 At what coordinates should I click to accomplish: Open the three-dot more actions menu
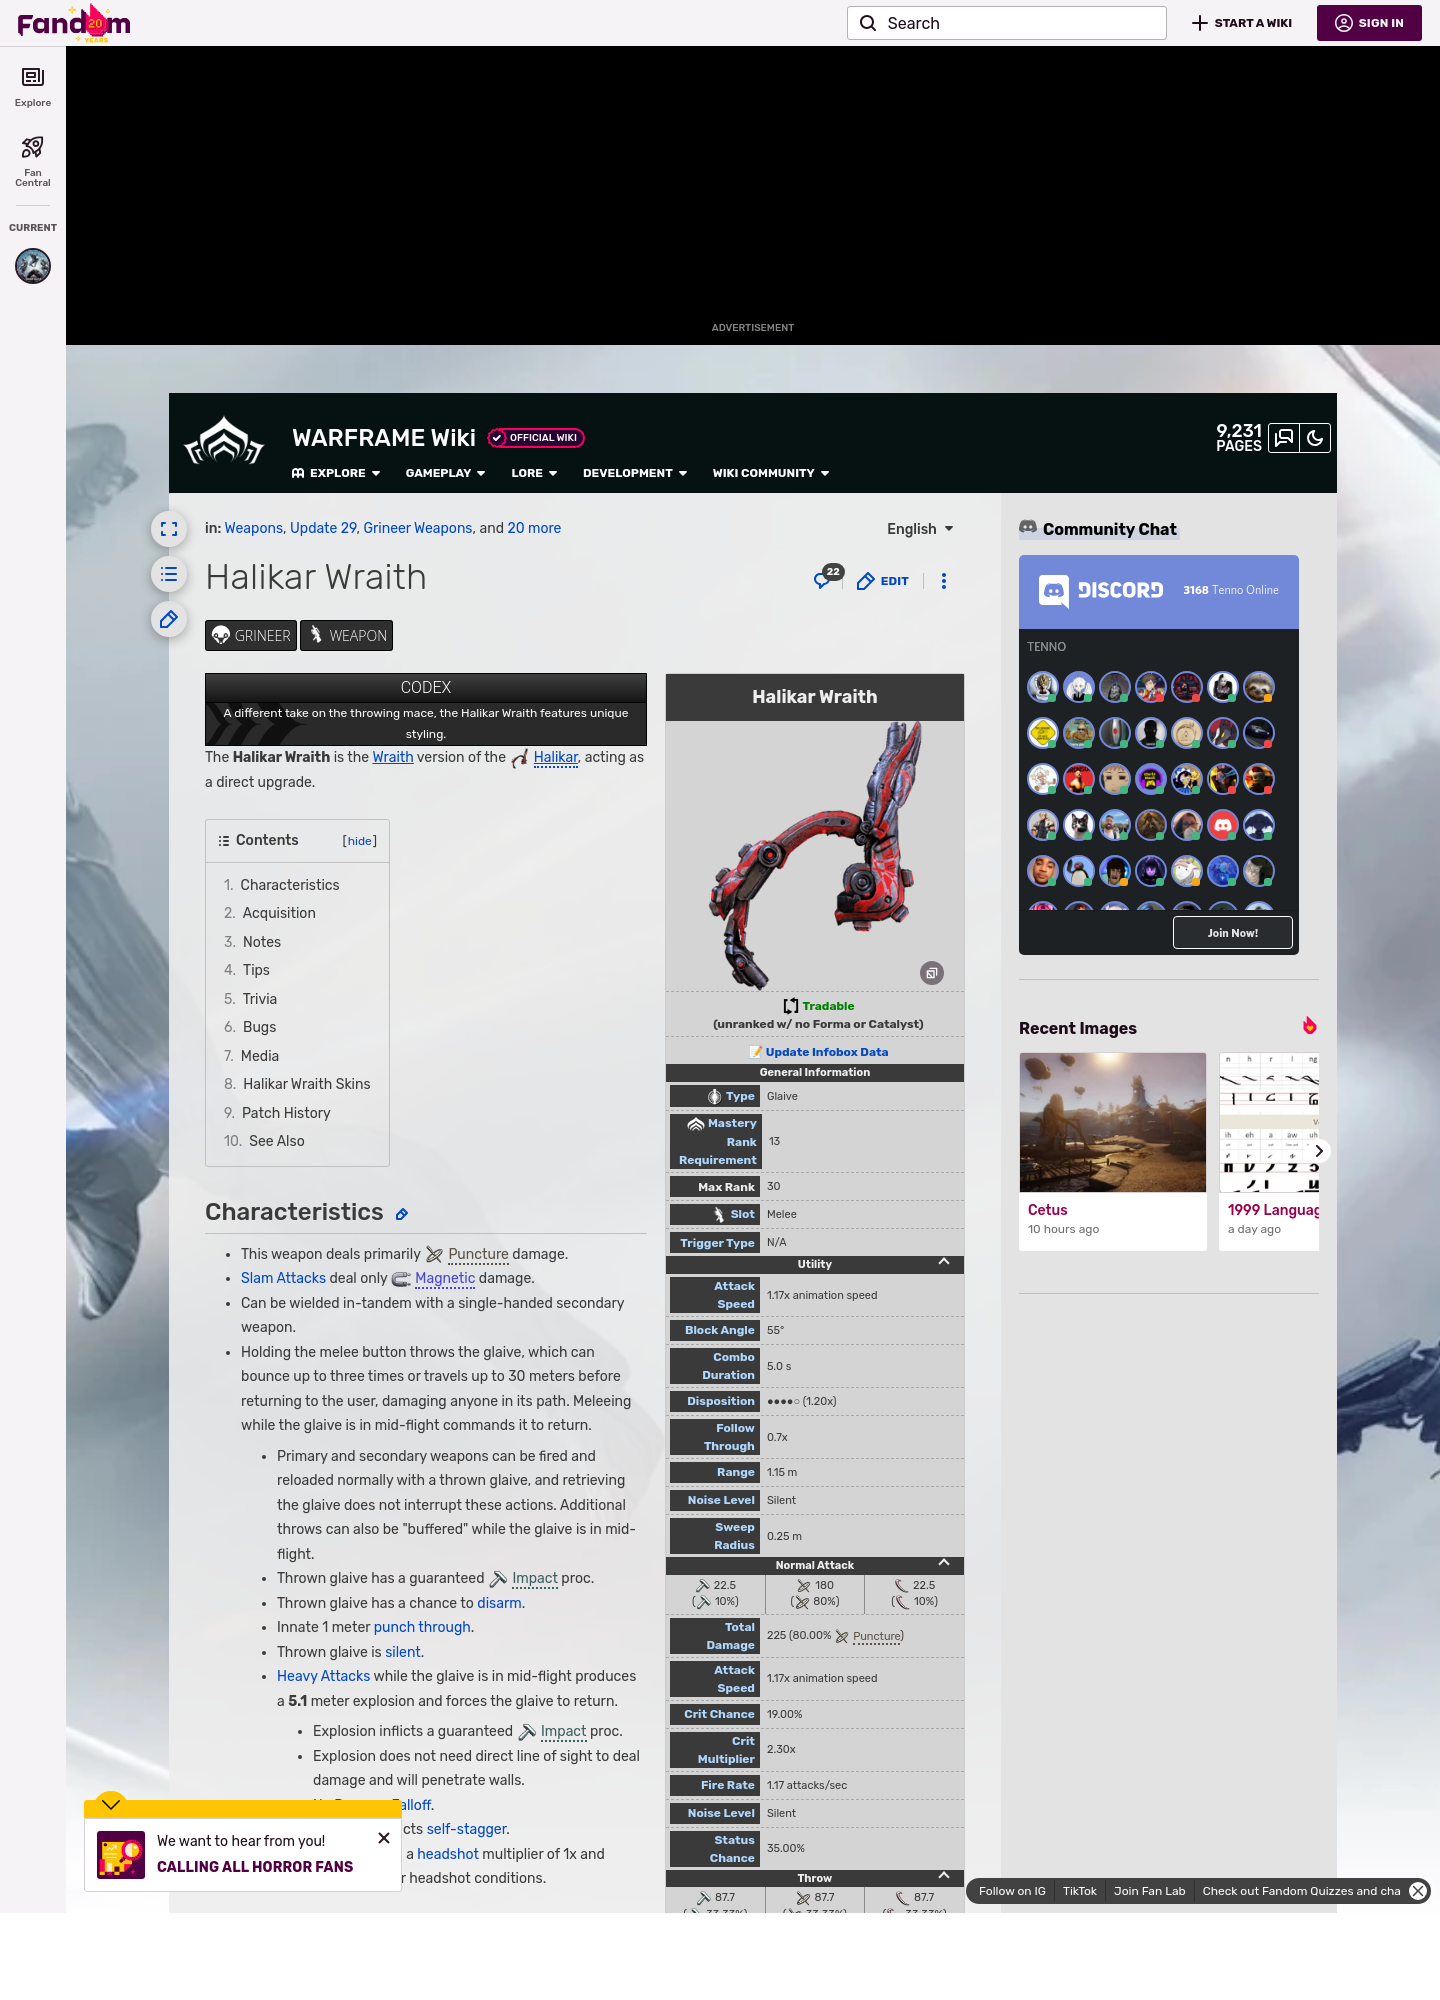(944, 581)
